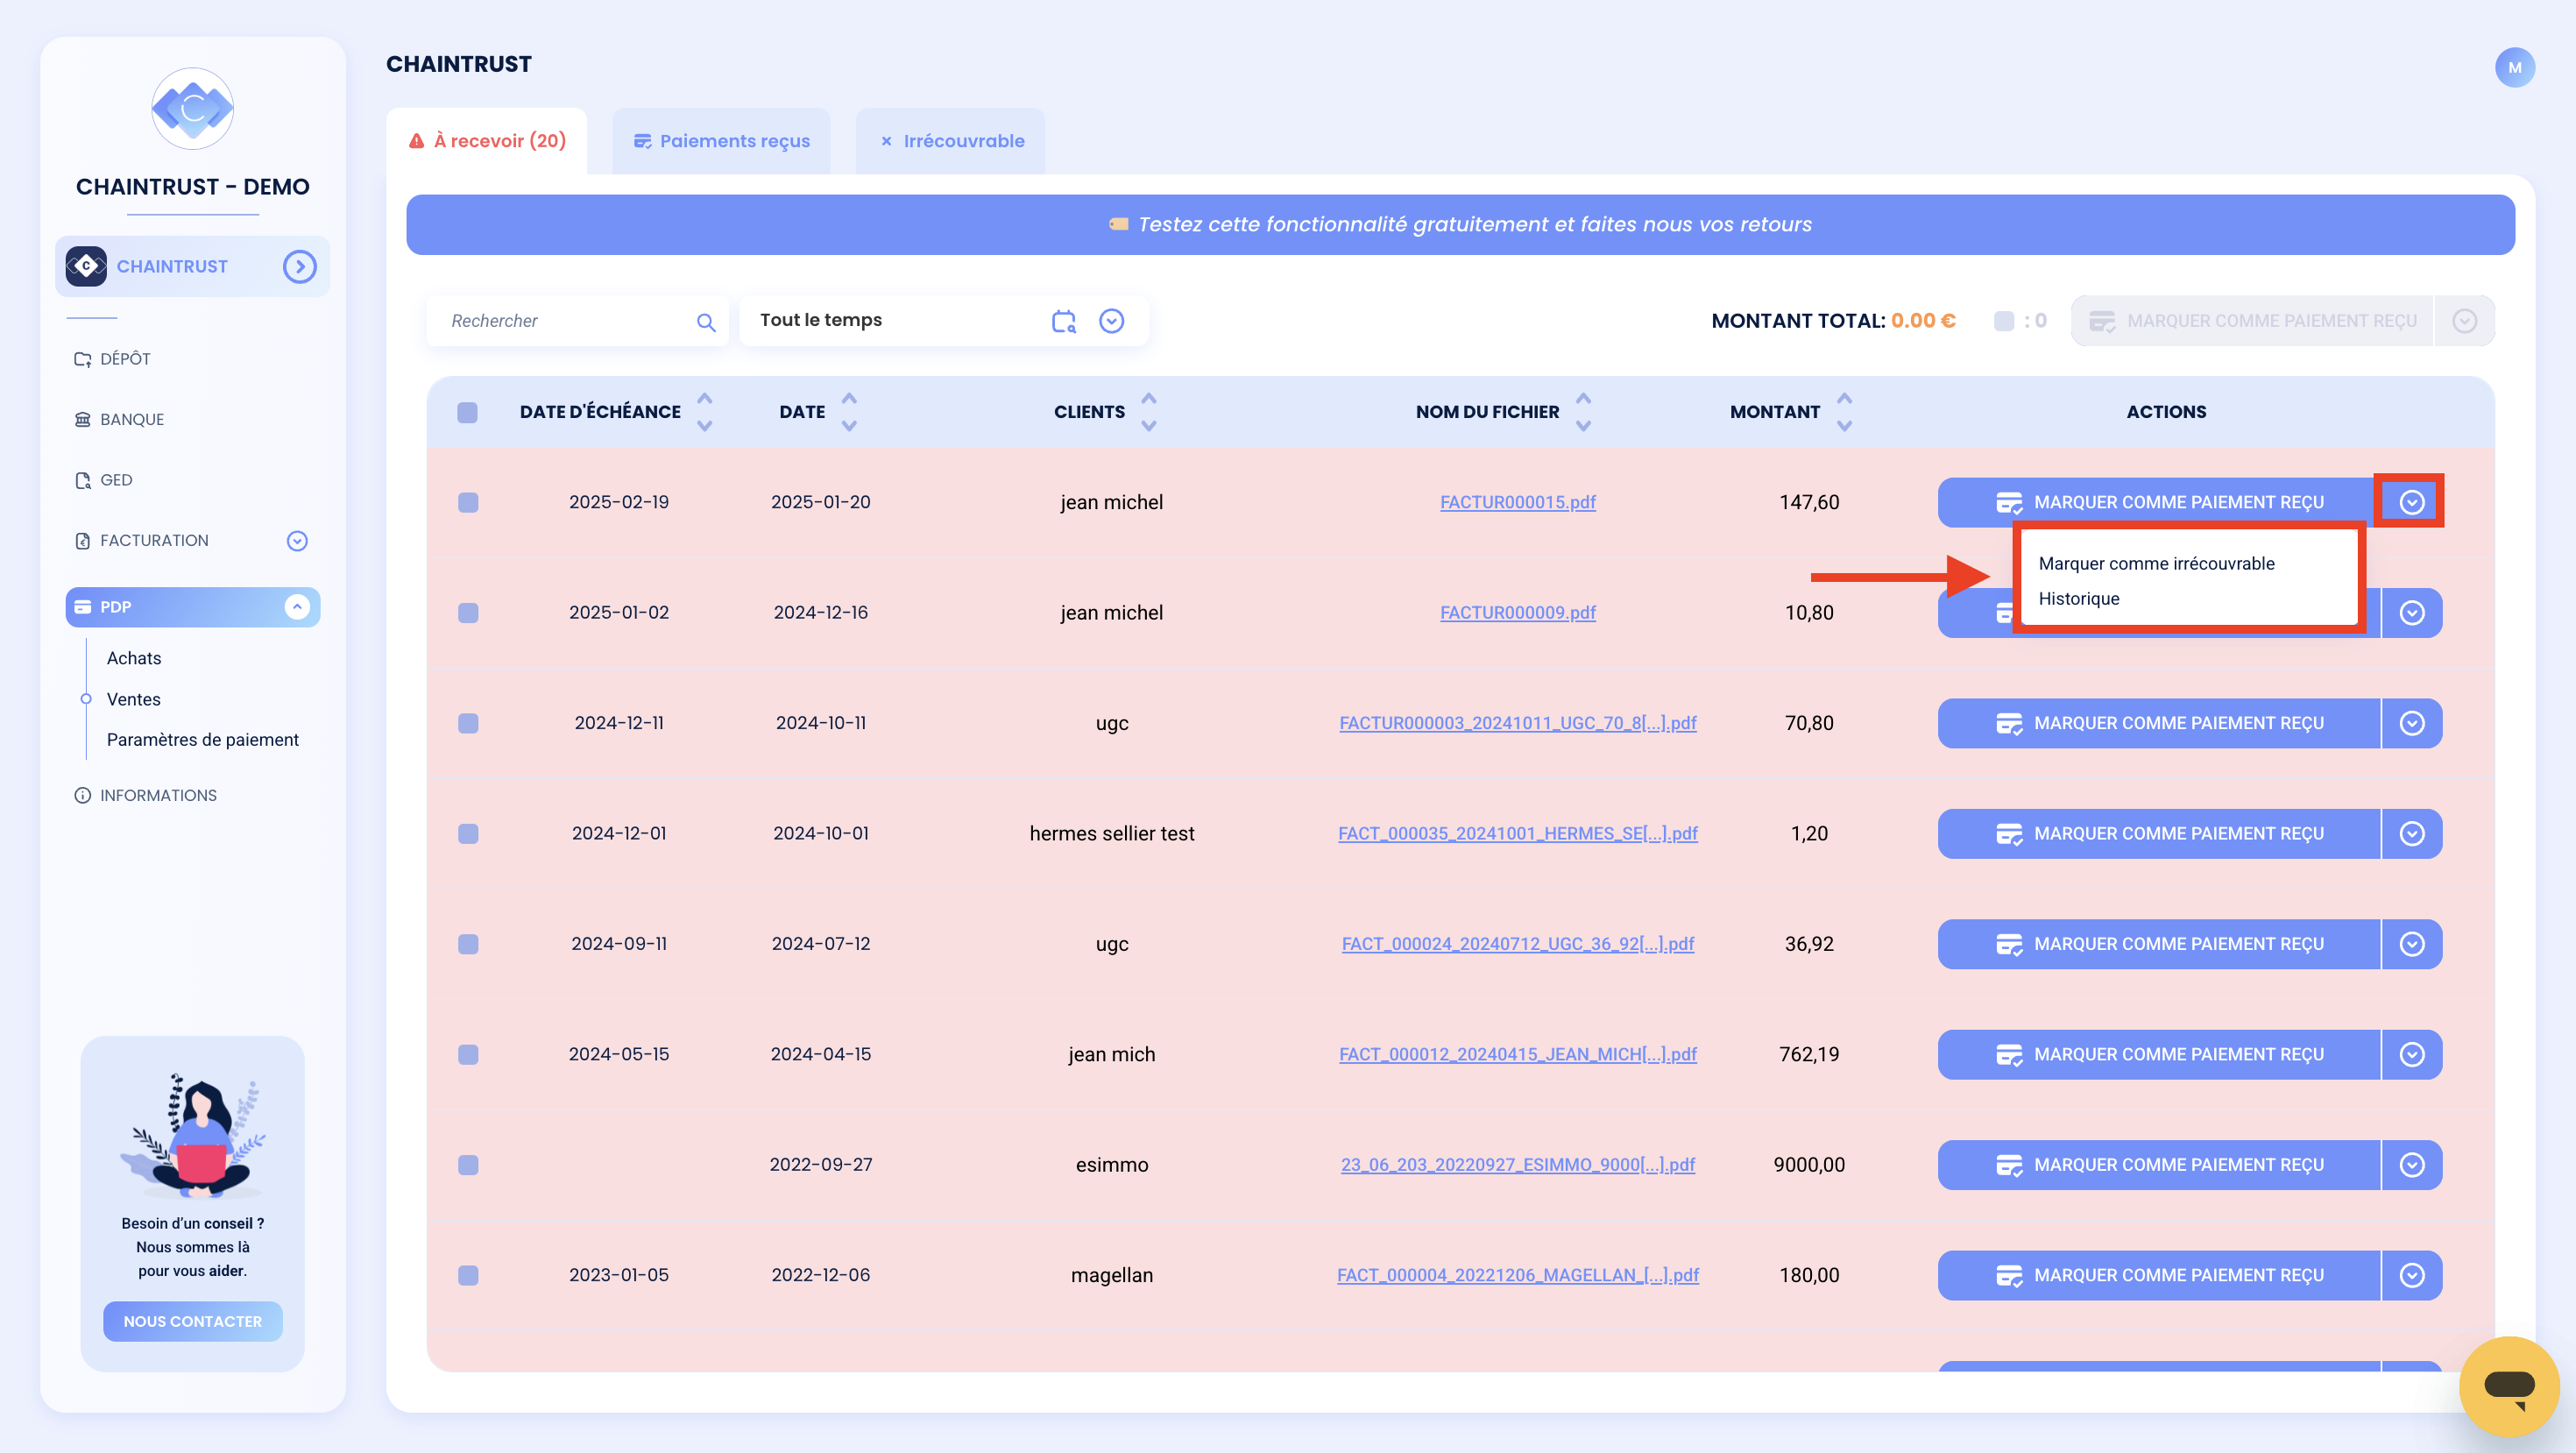Open the bulk action dropdown in the top toolbar
Viewport: 2576px width, 1453px height.
(2464, 321)
